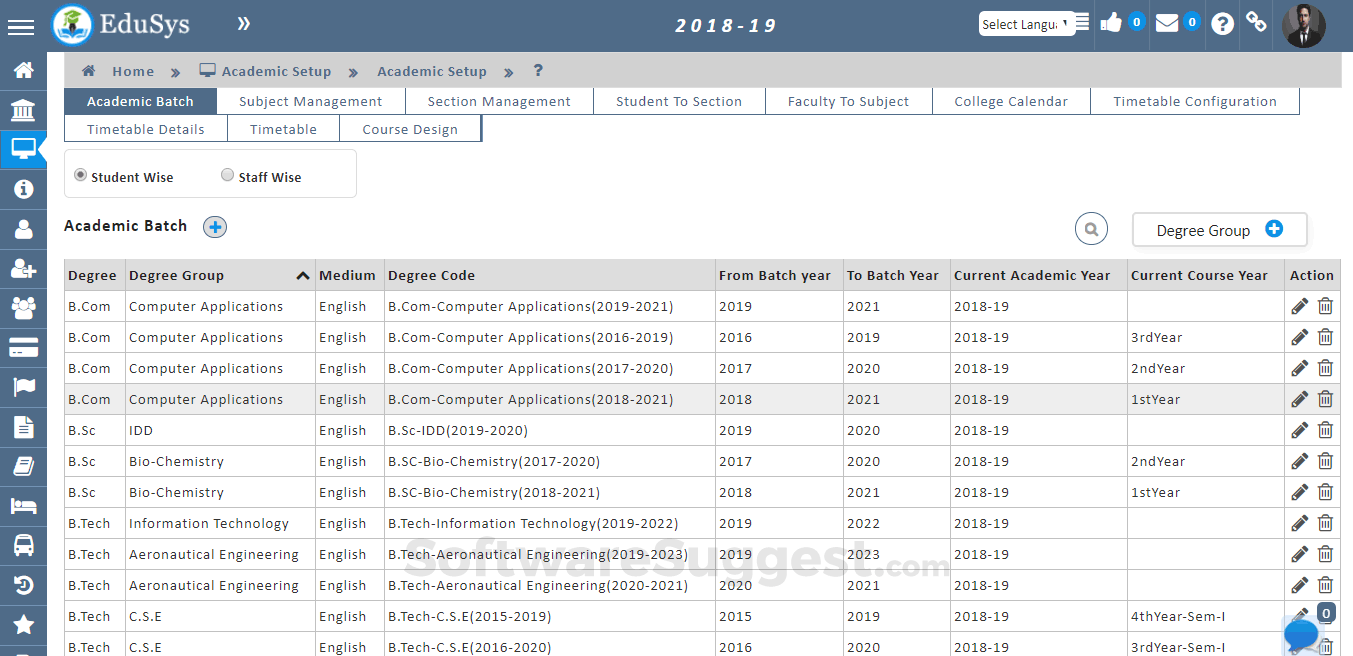Select the Staff Wise radio button

pyautogui.click(x=228, y=175)
